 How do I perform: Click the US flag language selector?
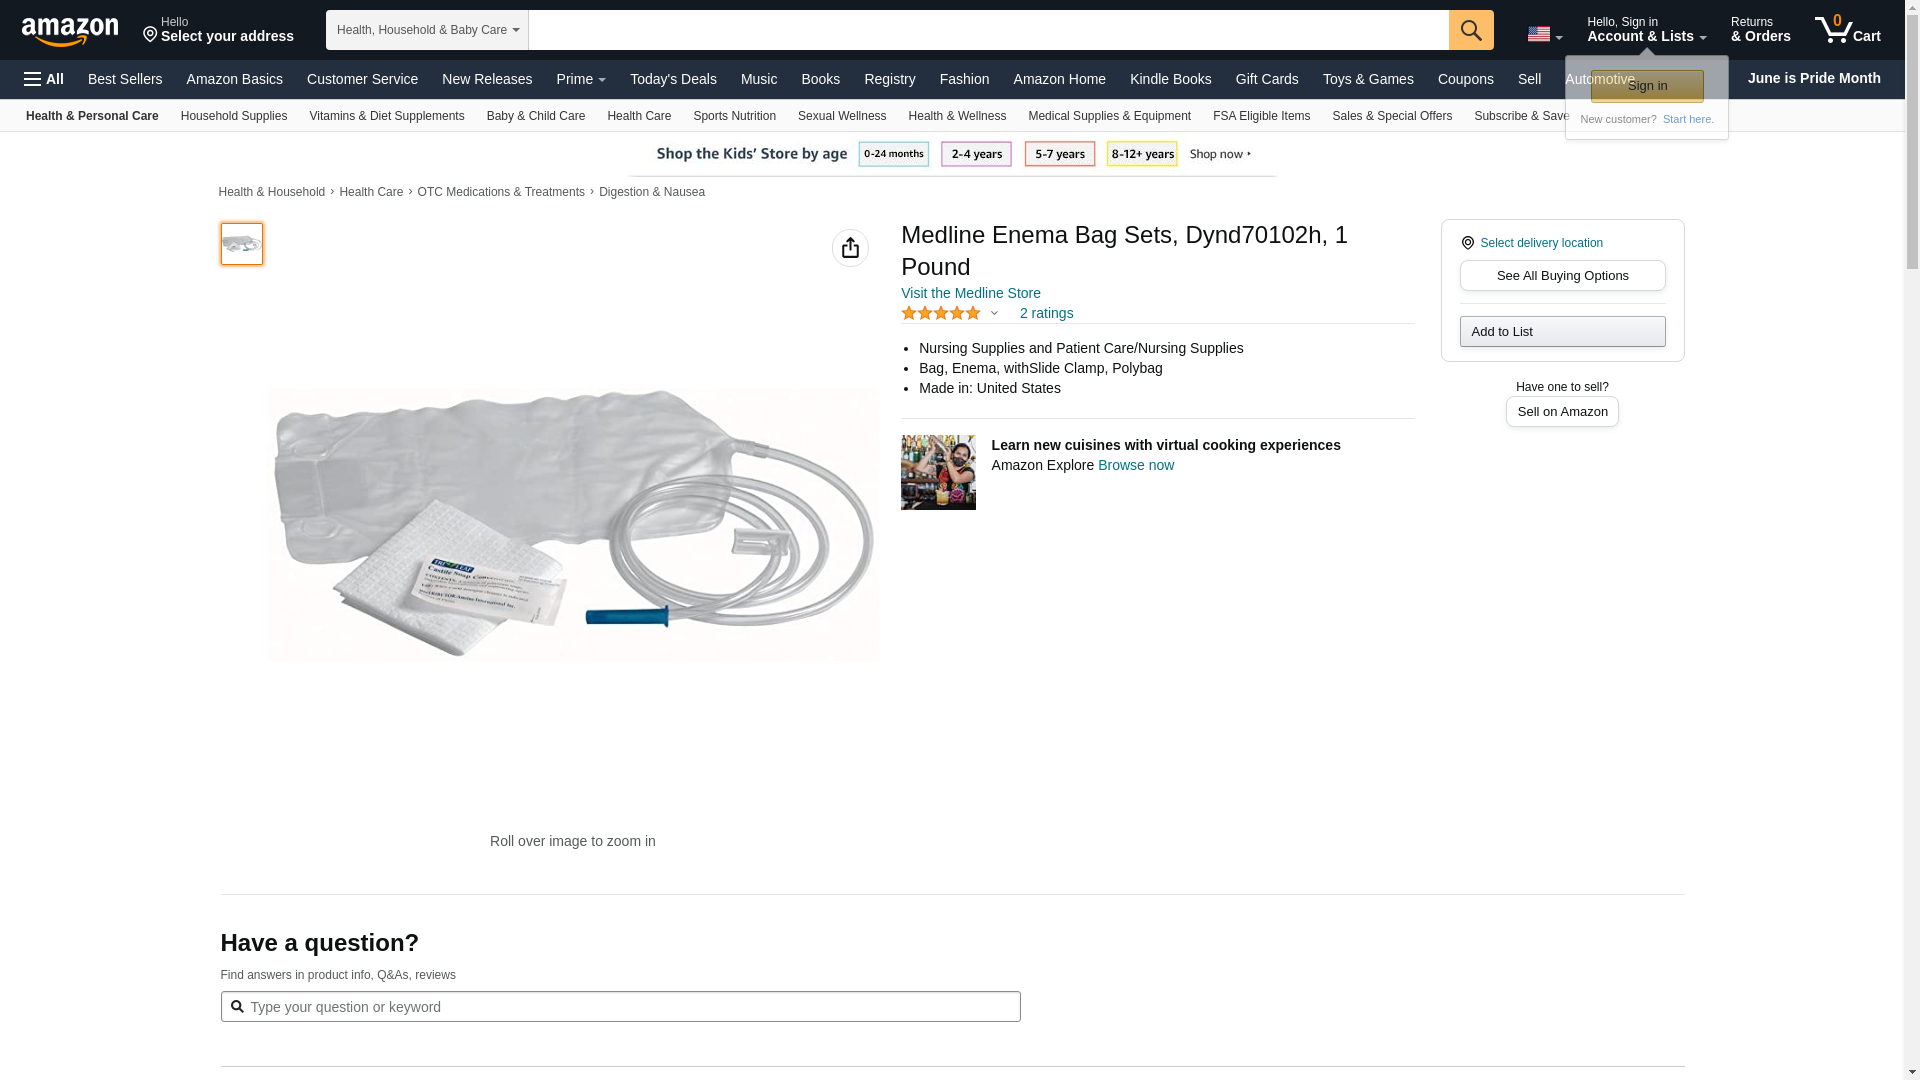point(1544,34)
